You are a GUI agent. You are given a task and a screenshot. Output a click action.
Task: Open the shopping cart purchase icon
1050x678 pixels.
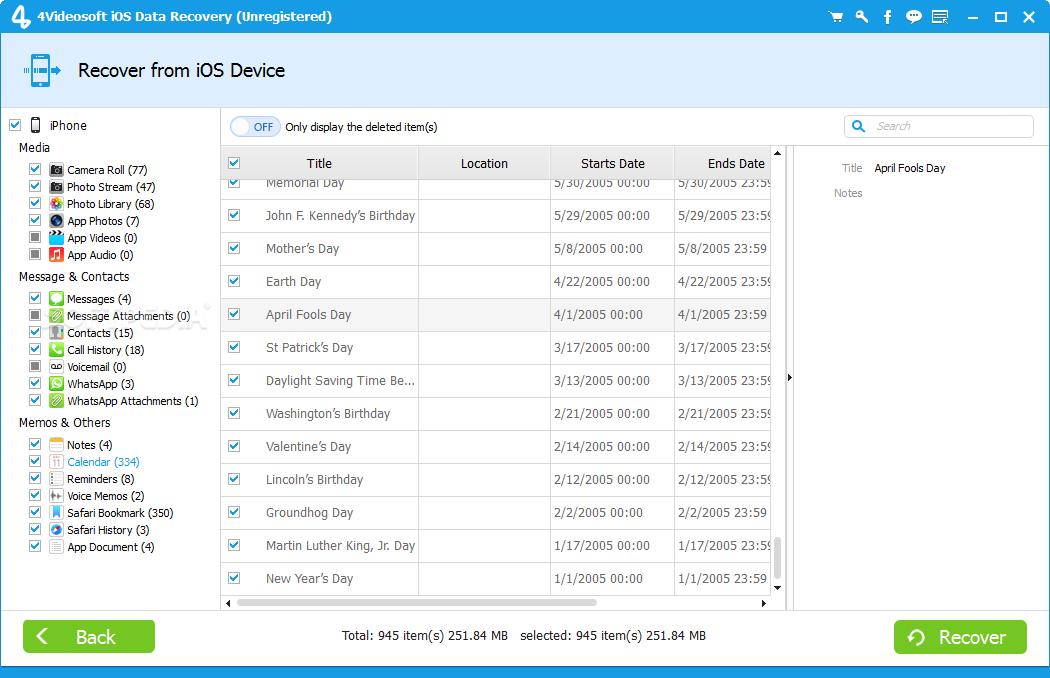point(836,17)
